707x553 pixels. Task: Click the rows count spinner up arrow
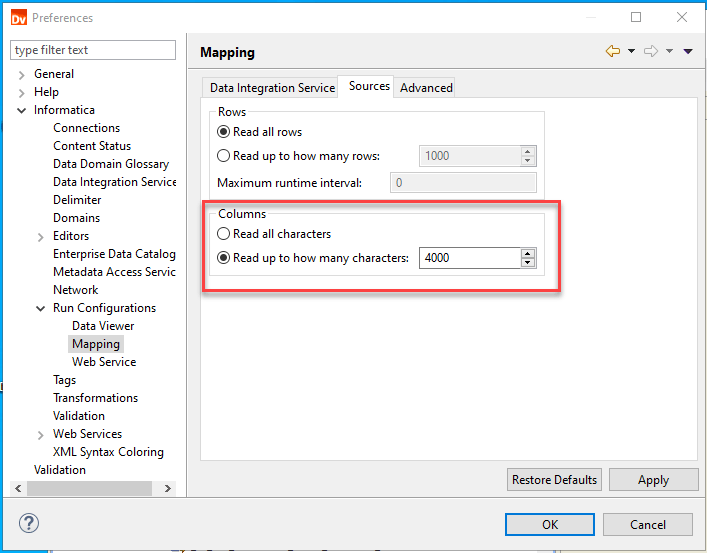click(x=528, y=151)
